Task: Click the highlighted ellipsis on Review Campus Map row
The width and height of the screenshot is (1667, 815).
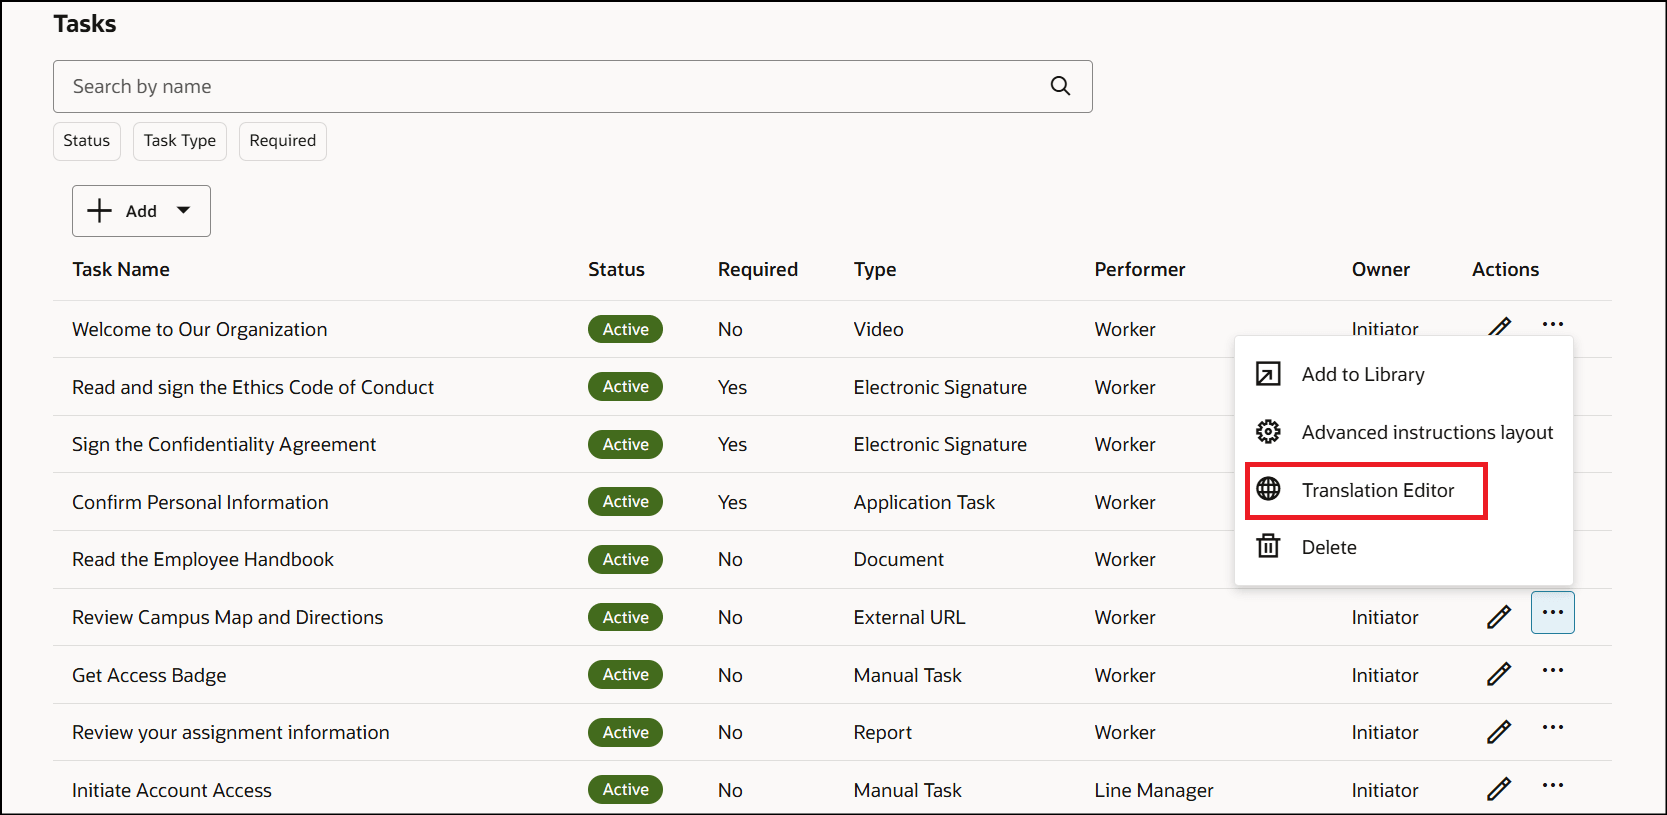Action: [1552, 613]
